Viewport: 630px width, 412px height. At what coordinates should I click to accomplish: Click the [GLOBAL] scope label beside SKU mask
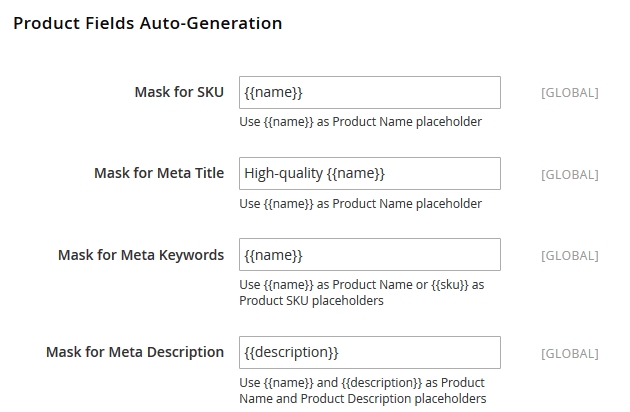coord(569,93)
